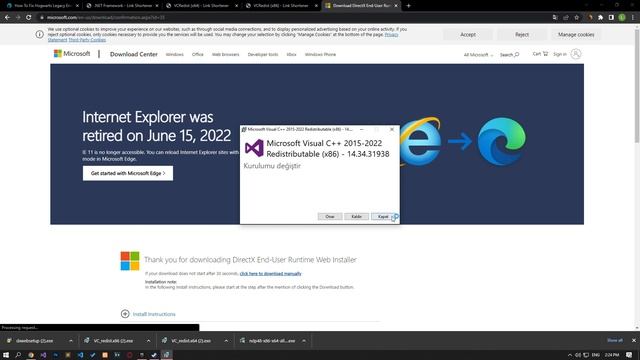Open the green profile avatar in Chrome
The height and width of the screenshot is (360, 640).
622,18
